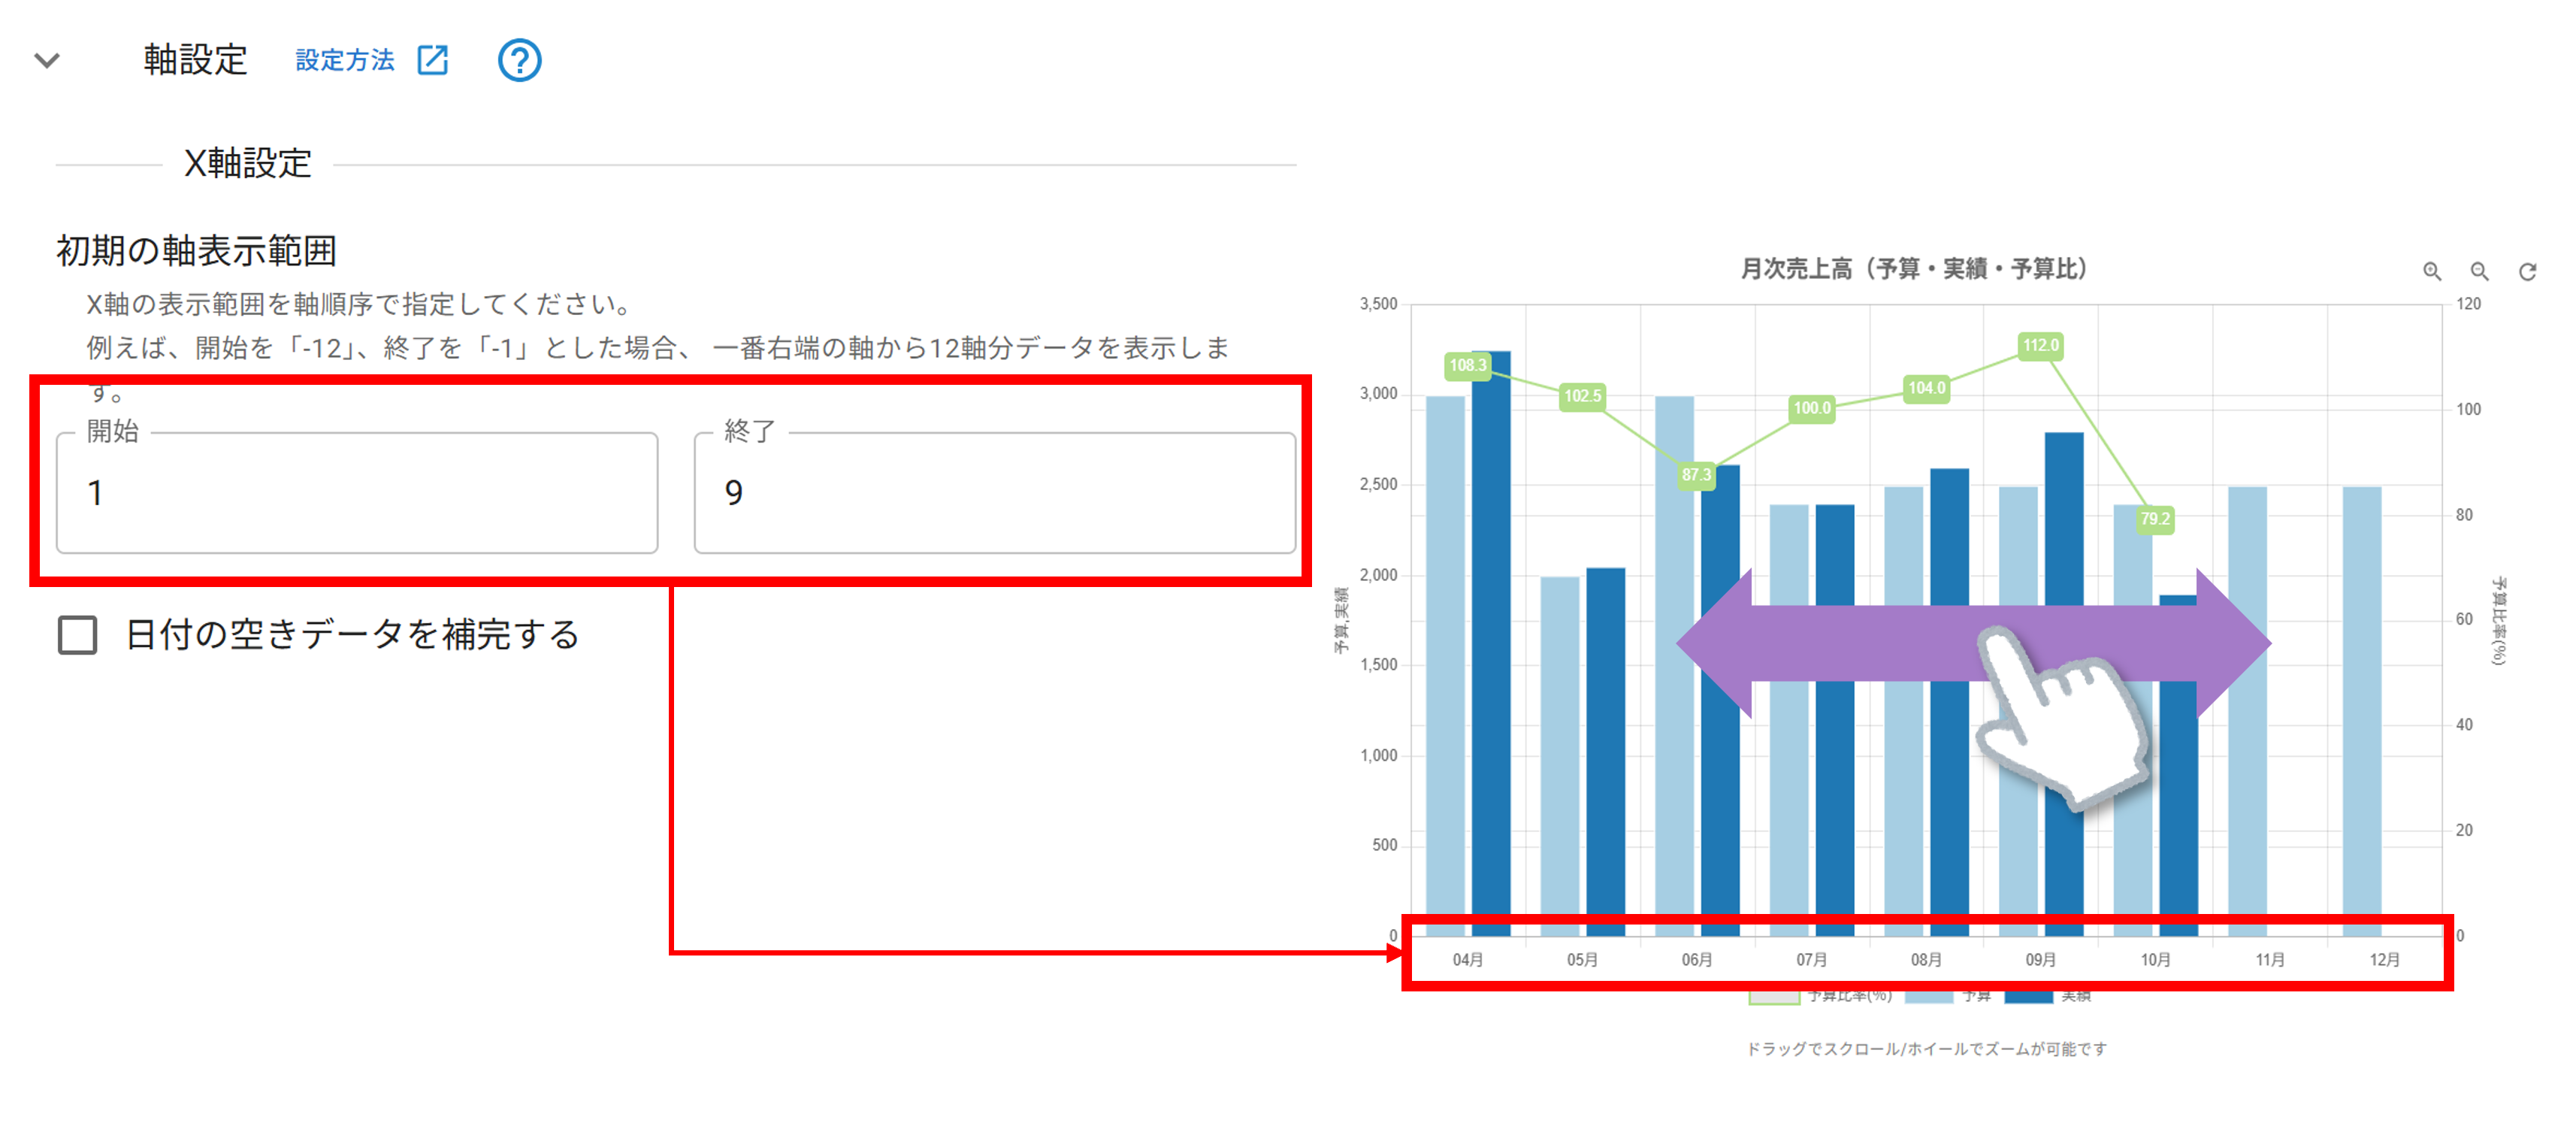Enable 日付の空きデータを補完する checkbox
Image resolution: width=2576 pixels, height=1144 pixels.
[x=77, y=635]
